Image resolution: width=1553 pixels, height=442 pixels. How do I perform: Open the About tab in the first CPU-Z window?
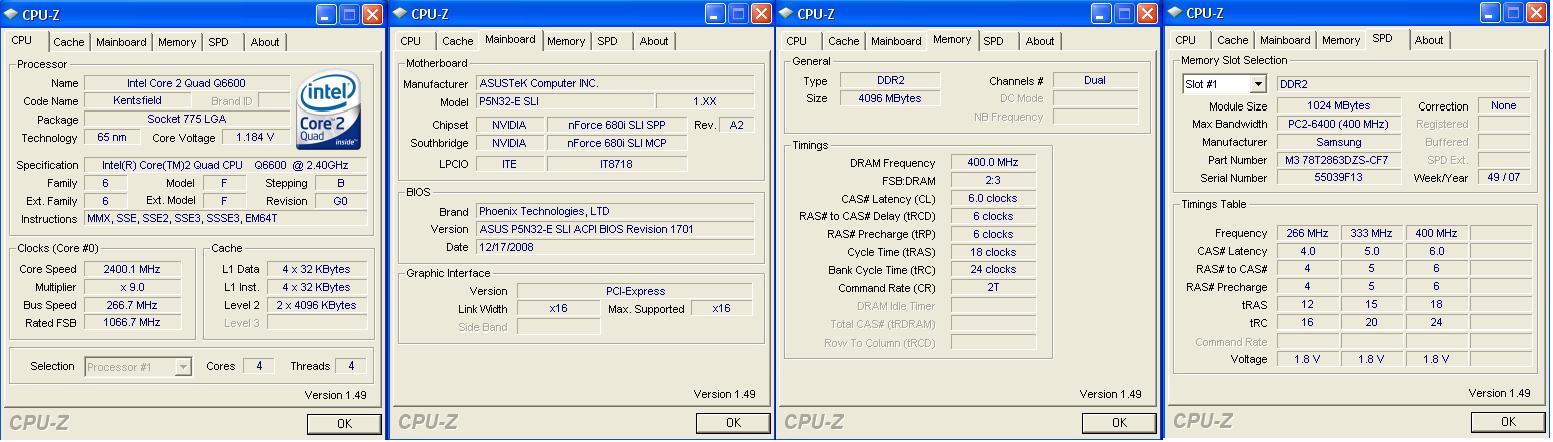pyautogui.click(x=265, y=42)
